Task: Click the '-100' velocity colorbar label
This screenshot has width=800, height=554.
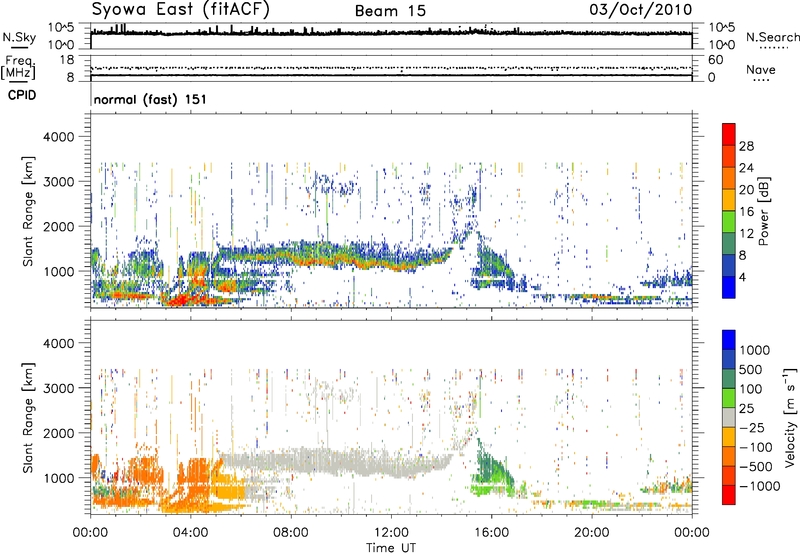Action: [755, 447]
